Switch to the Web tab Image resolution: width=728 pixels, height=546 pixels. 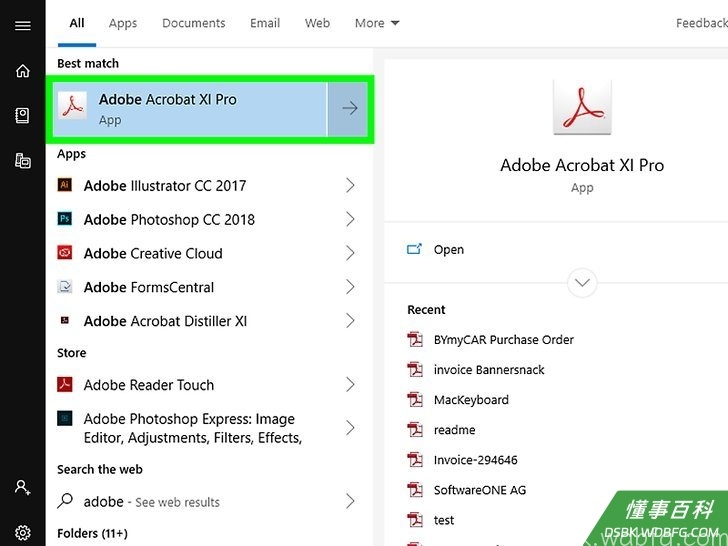pyautogui.click(x=318, y=23)
